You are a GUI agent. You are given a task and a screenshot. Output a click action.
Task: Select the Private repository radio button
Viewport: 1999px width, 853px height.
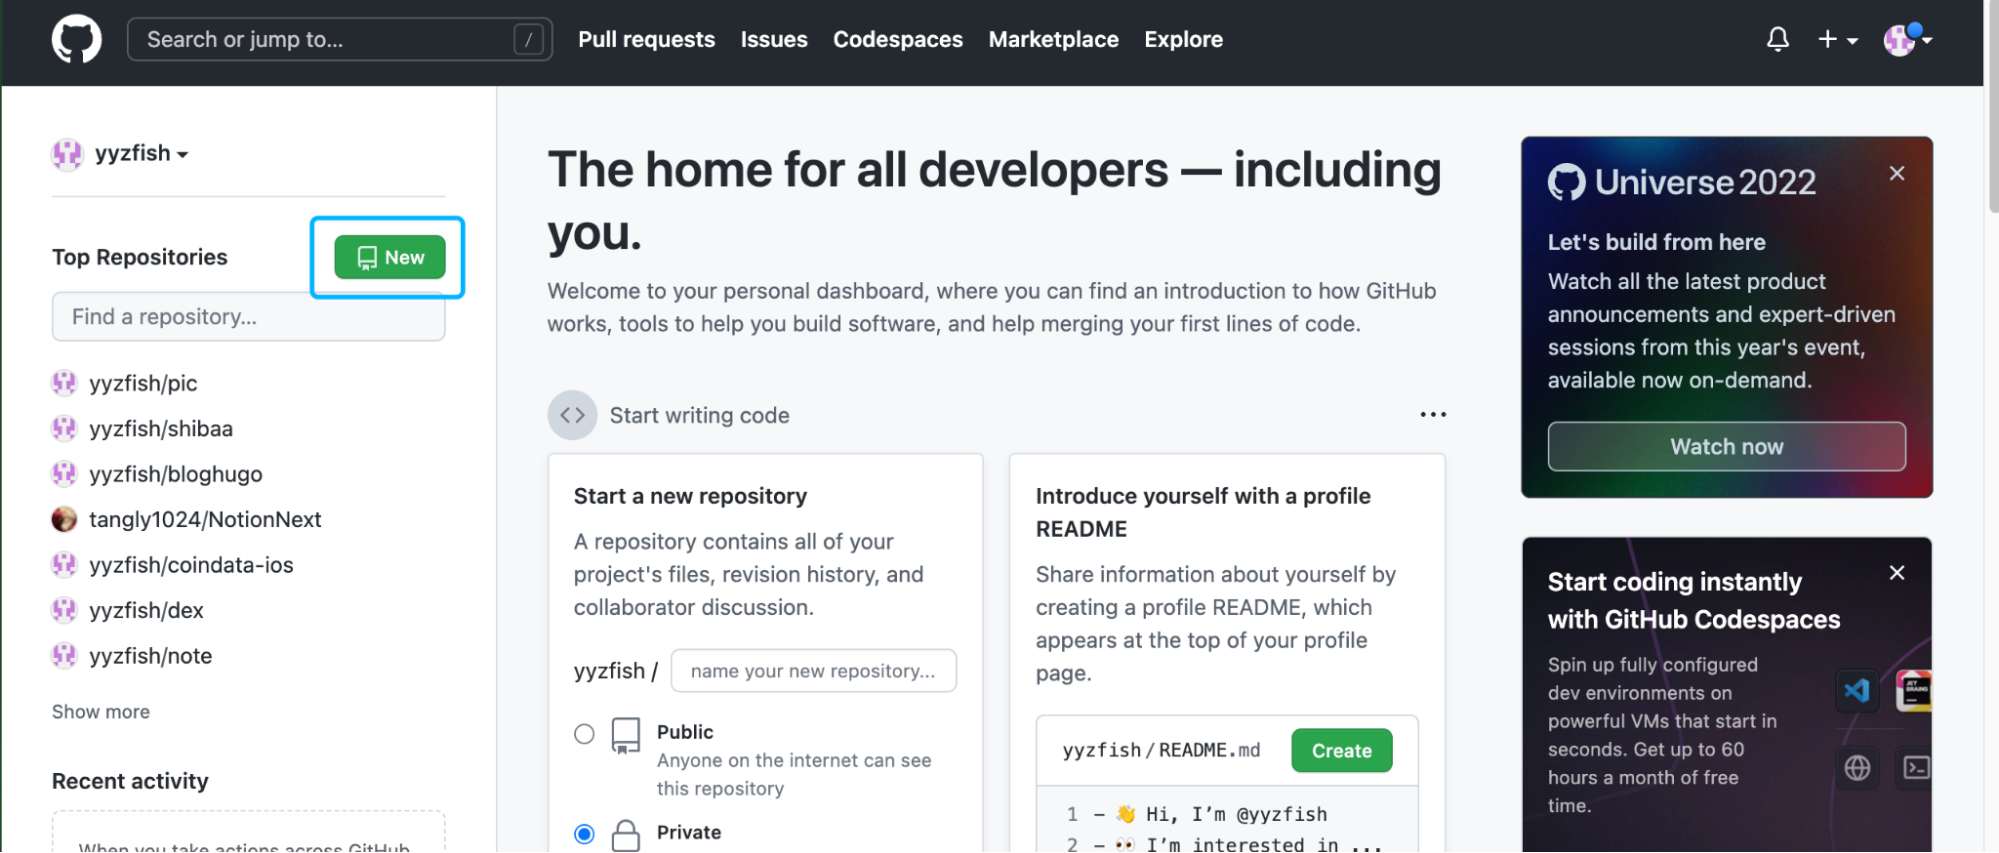584,834
